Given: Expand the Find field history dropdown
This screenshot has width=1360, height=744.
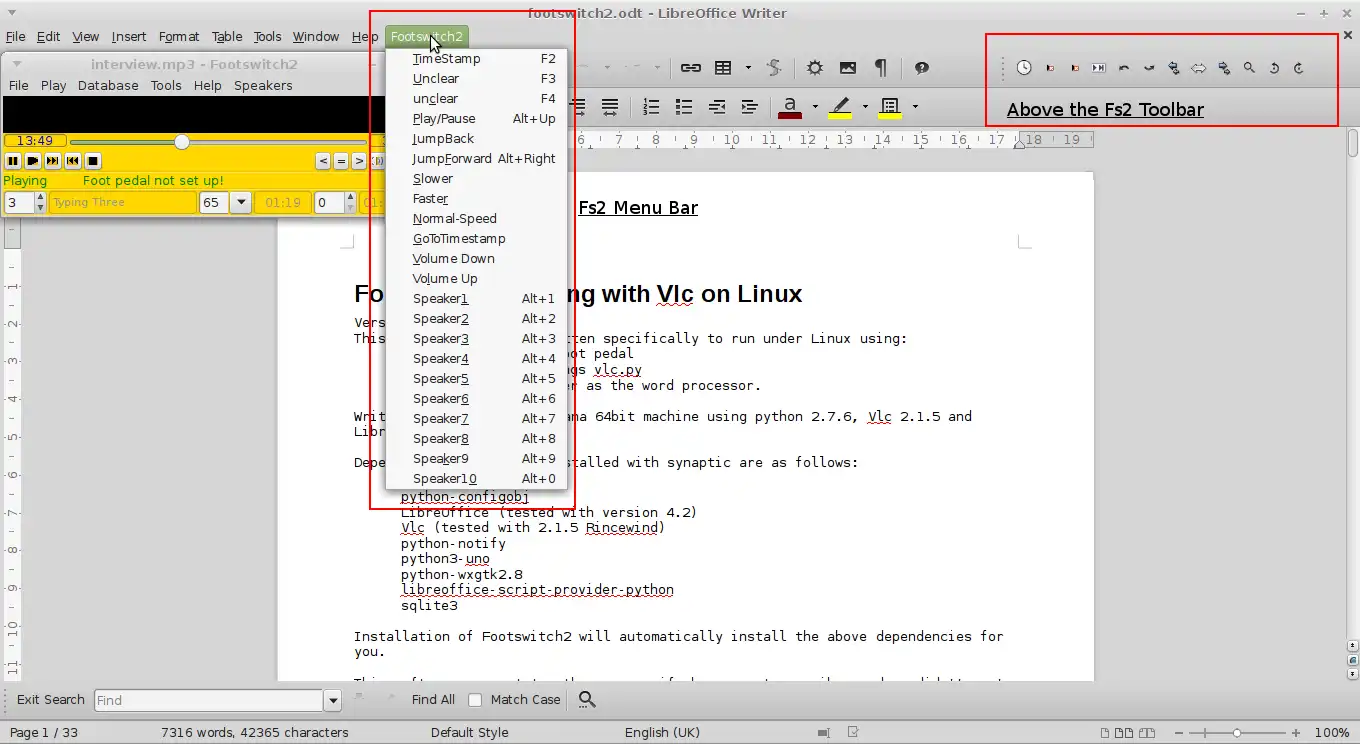Looking at the screenshot, I should click(x=333, y=700).
